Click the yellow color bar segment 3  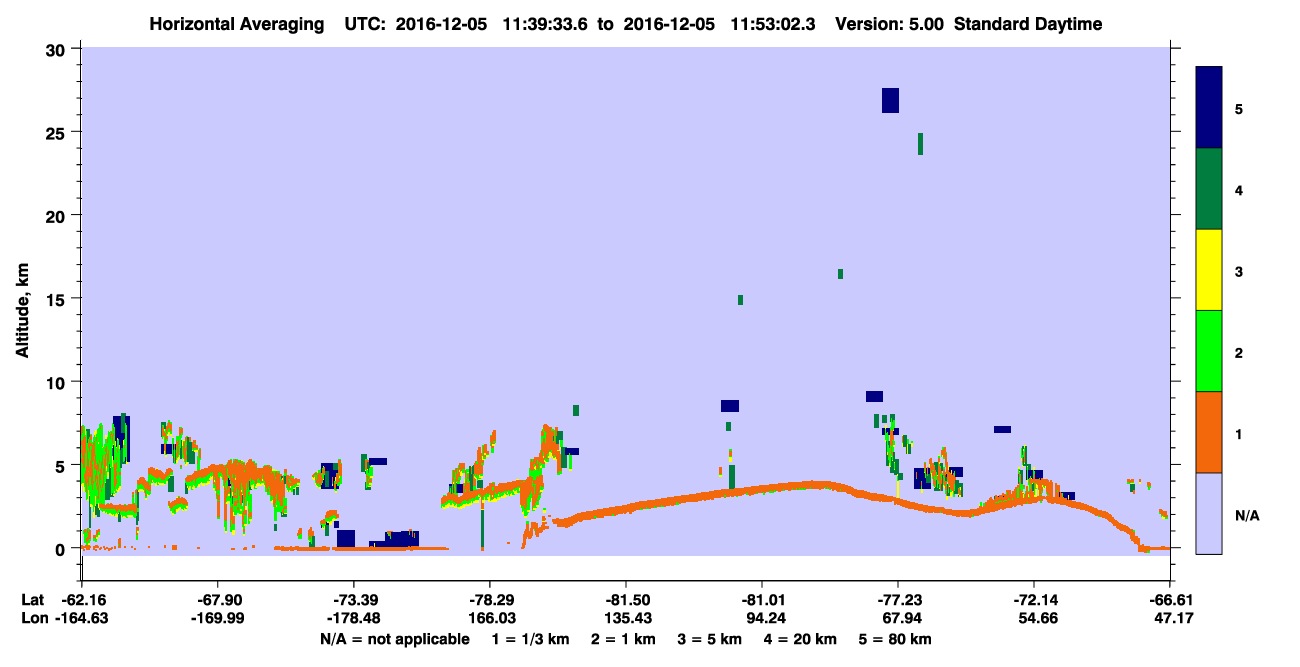pos(1209,270)
